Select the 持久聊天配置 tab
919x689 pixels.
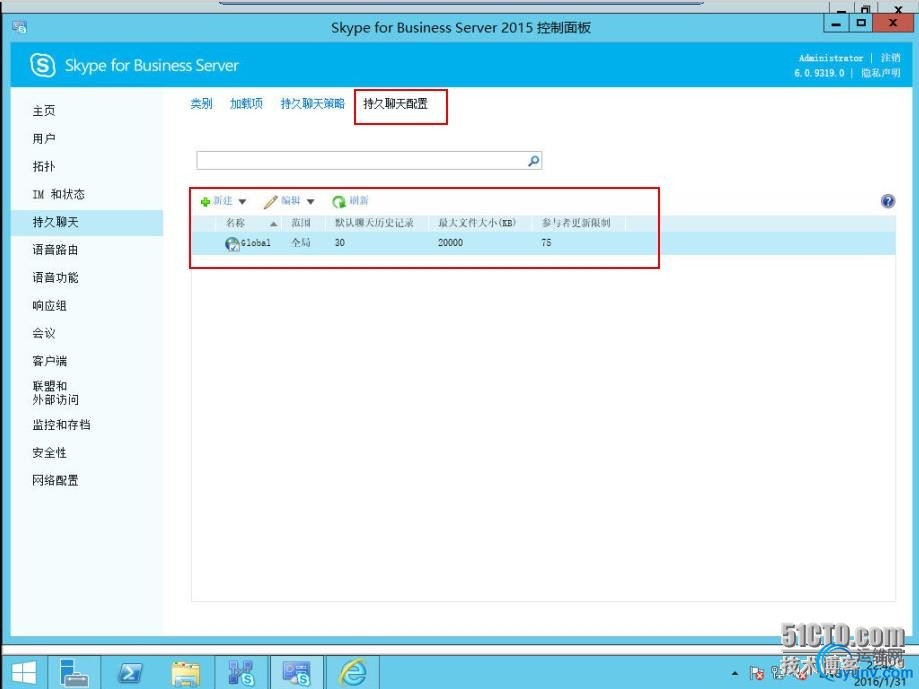(396, 104)
